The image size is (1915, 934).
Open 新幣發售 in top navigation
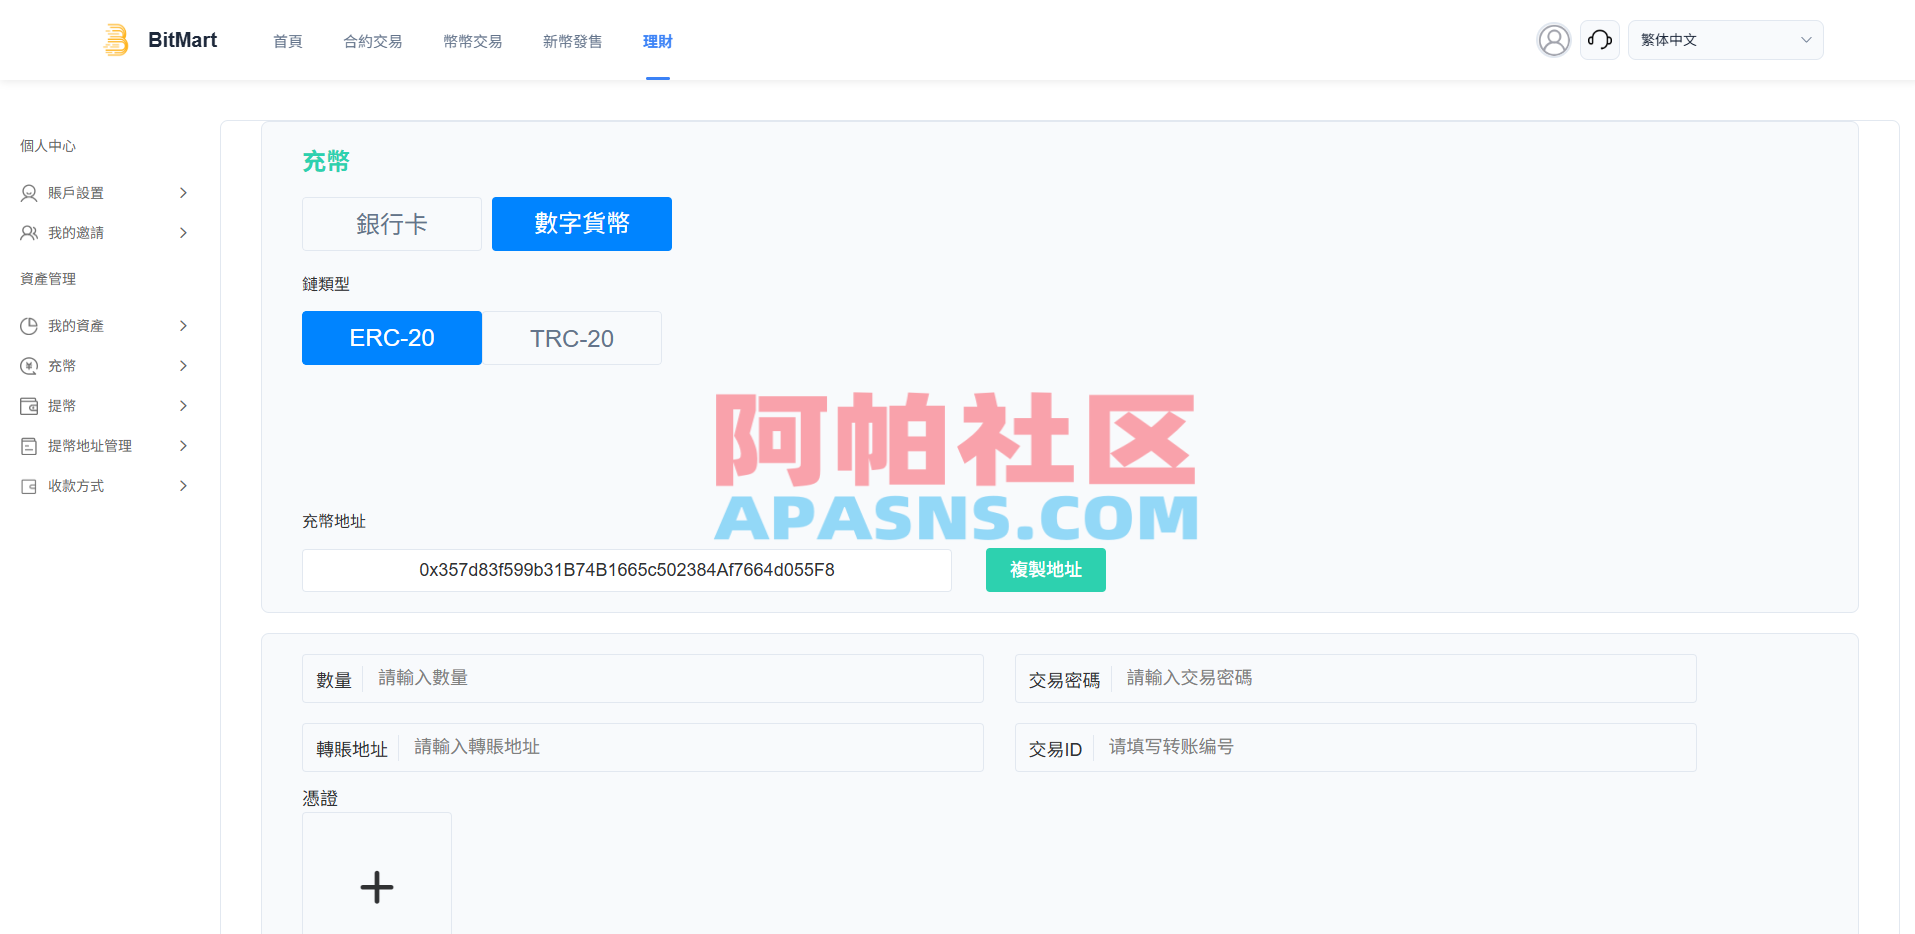[x=573, y=41]
